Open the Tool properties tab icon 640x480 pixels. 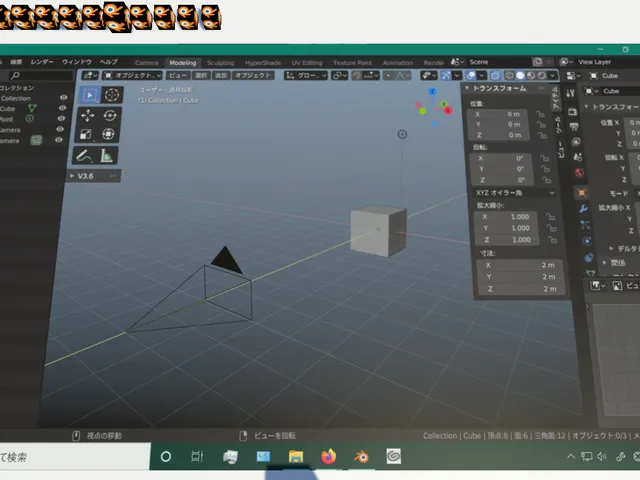[x=571, y=93]
